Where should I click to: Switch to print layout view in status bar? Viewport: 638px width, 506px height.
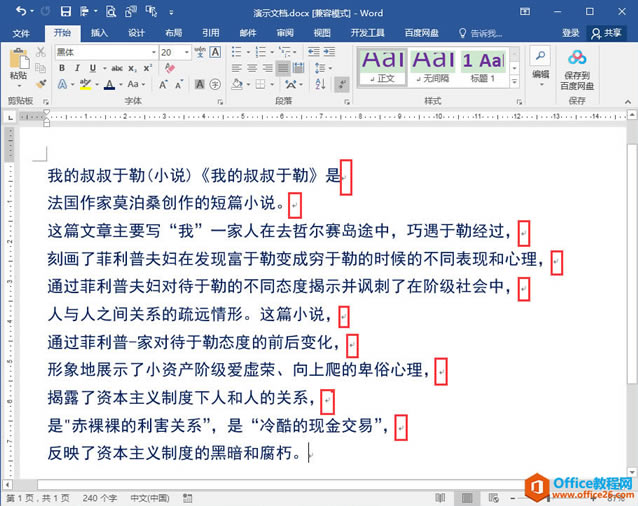pos(467,498)
